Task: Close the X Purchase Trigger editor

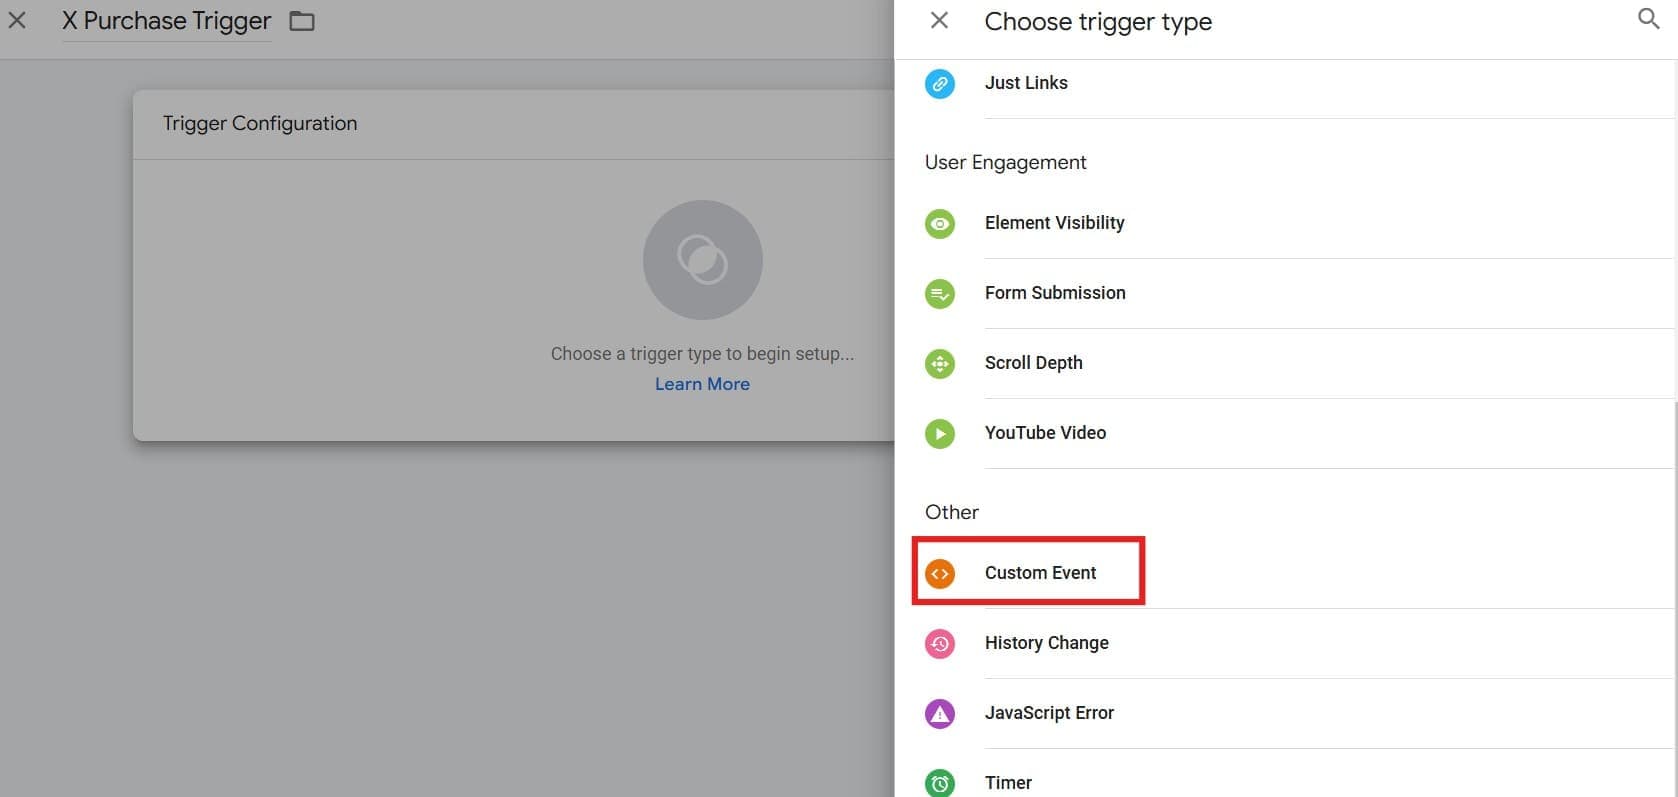Action: (x=17, y=20)
